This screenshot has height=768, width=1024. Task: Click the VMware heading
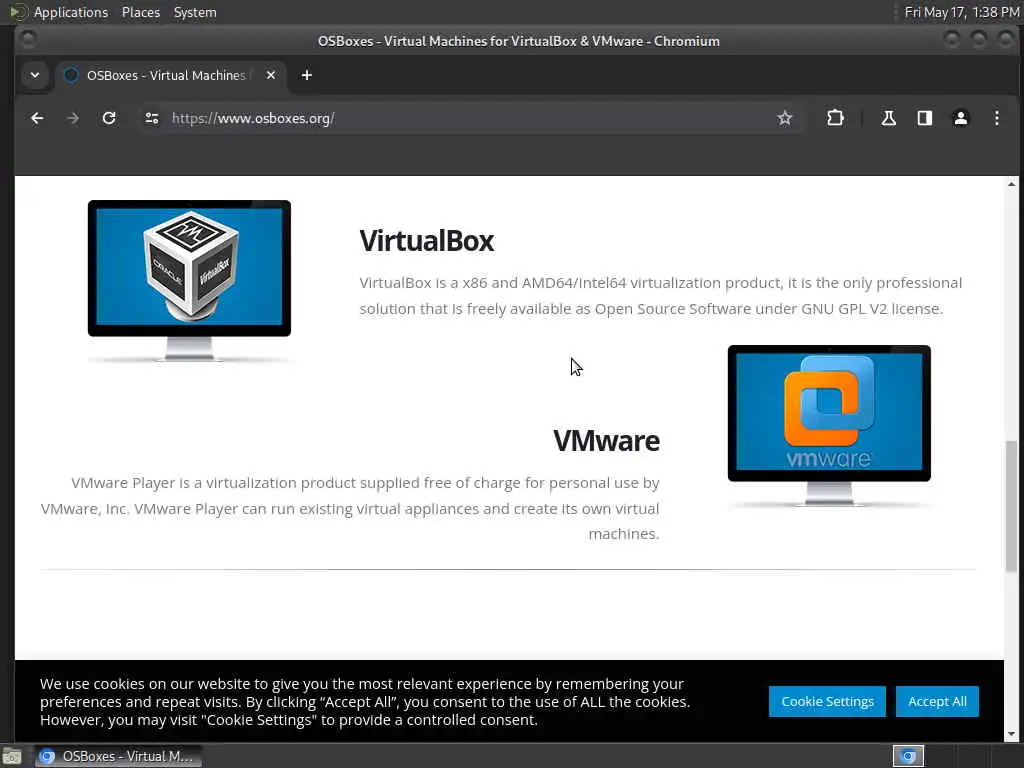[x=606, y=441]
